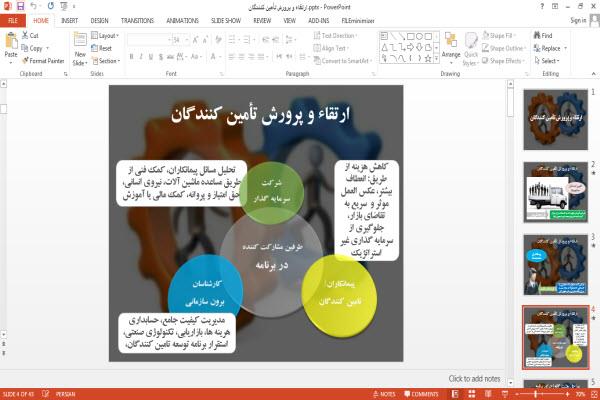Select slide 2 thumbnail with truck
The width and height of the screenshot is (600, 400).
click(555, 192)
